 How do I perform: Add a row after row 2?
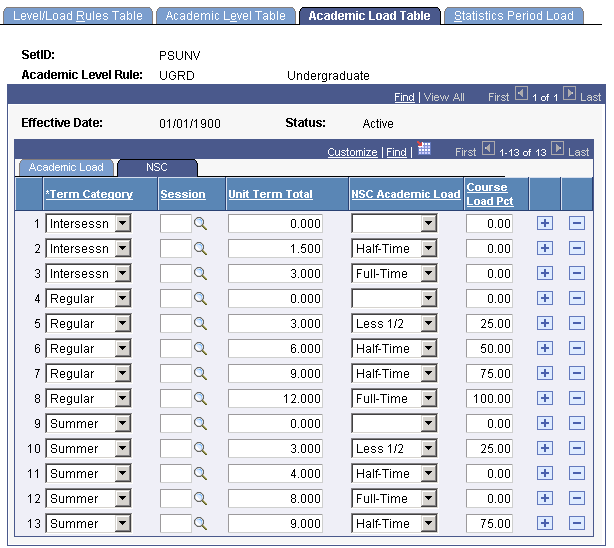click(x=545, y=248)
